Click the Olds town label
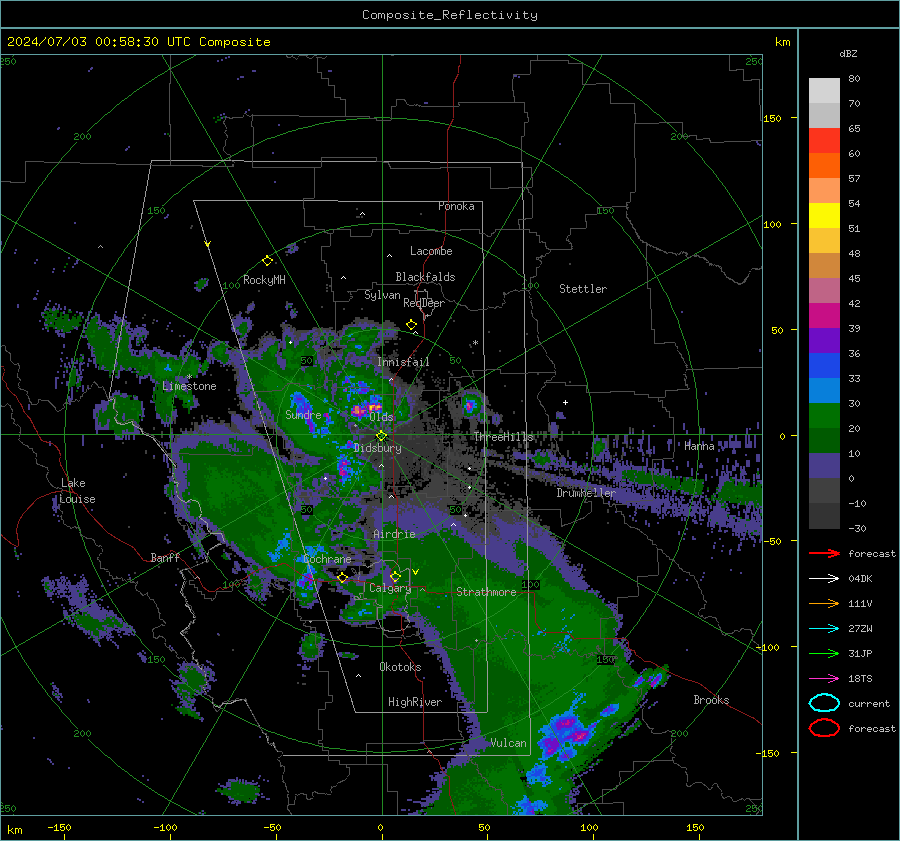Viewport: 900px width, 841px height. [381, 417]
